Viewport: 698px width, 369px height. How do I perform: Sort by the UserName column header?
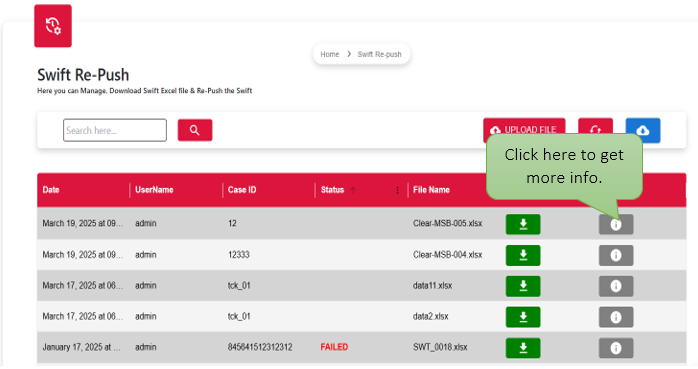[154, 190]
